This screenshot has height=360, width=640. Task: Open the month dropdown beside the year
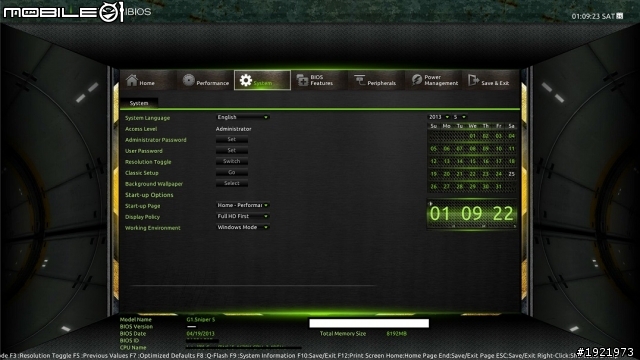[459, 117]
